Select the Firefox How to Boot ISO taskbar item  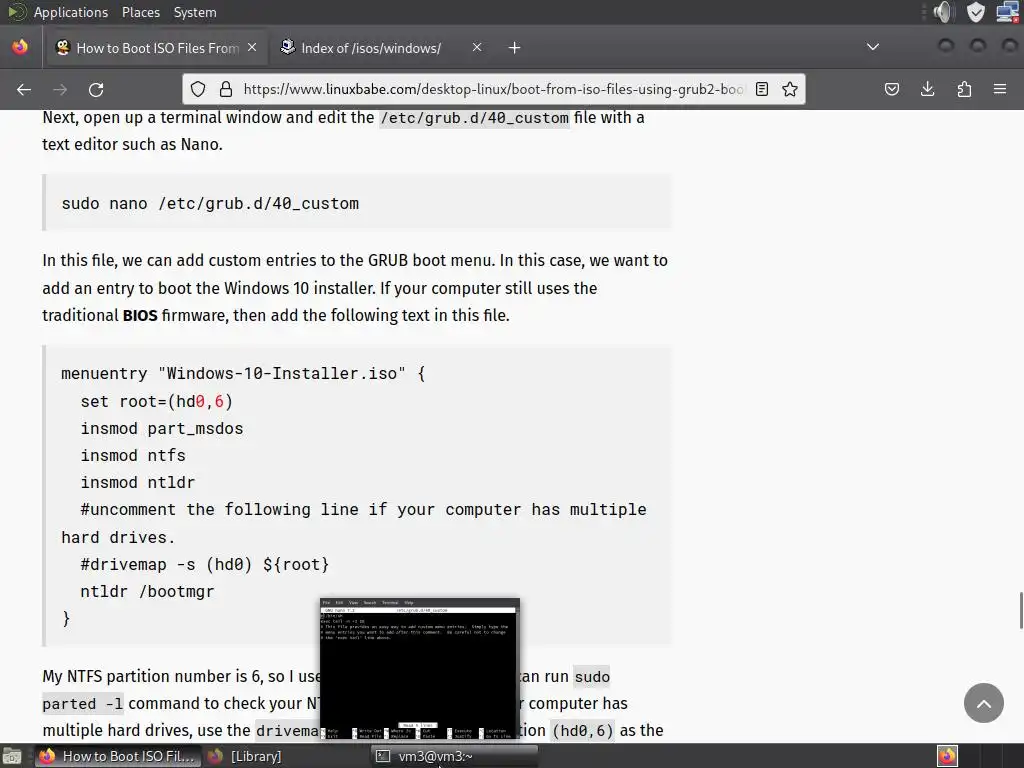click(x=118, y=756)
